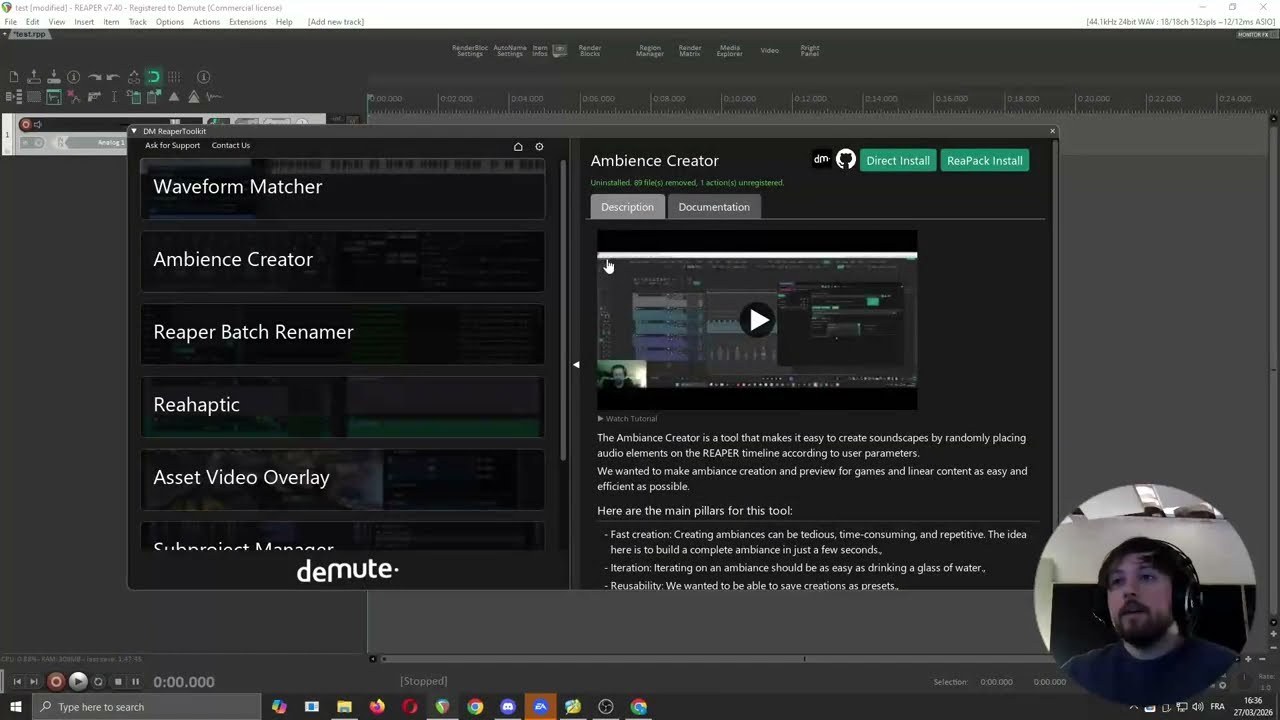Viewport: 1280px width, 720px height.
Task: Open the GitHub icon link
Action: [x=846, y=160]
